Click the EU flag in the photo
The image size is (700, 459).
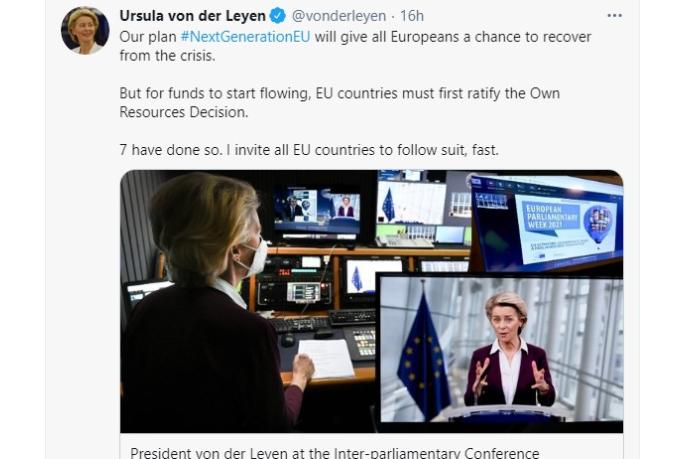(x=423, y=353)
